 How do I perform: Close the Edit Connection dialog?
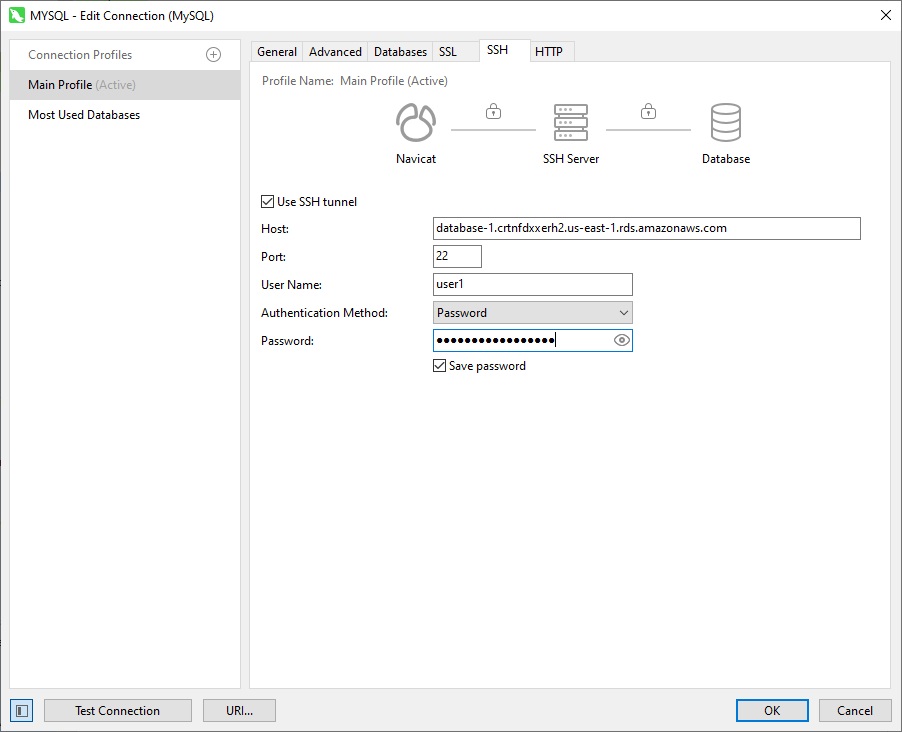point(886,16)
